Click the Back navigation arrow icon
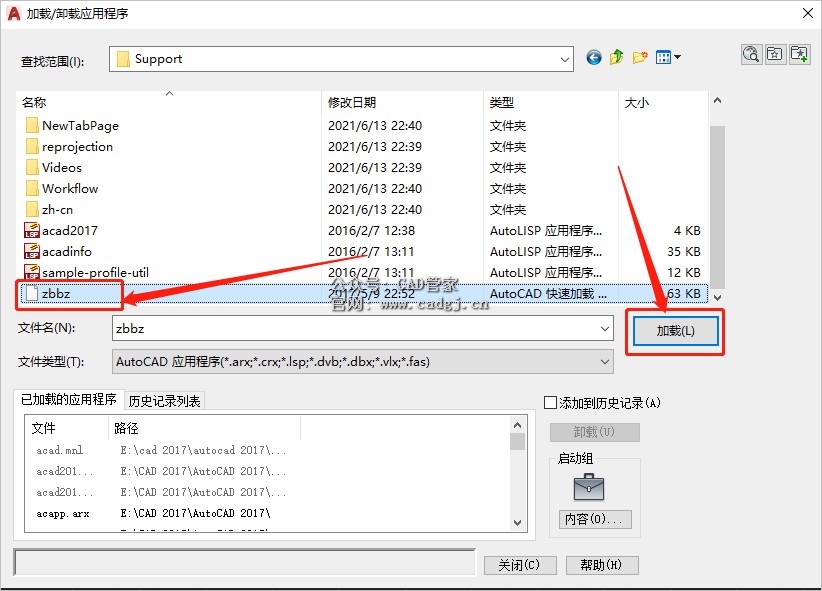Viewport: 822px width, 591px height. (593, 57)
